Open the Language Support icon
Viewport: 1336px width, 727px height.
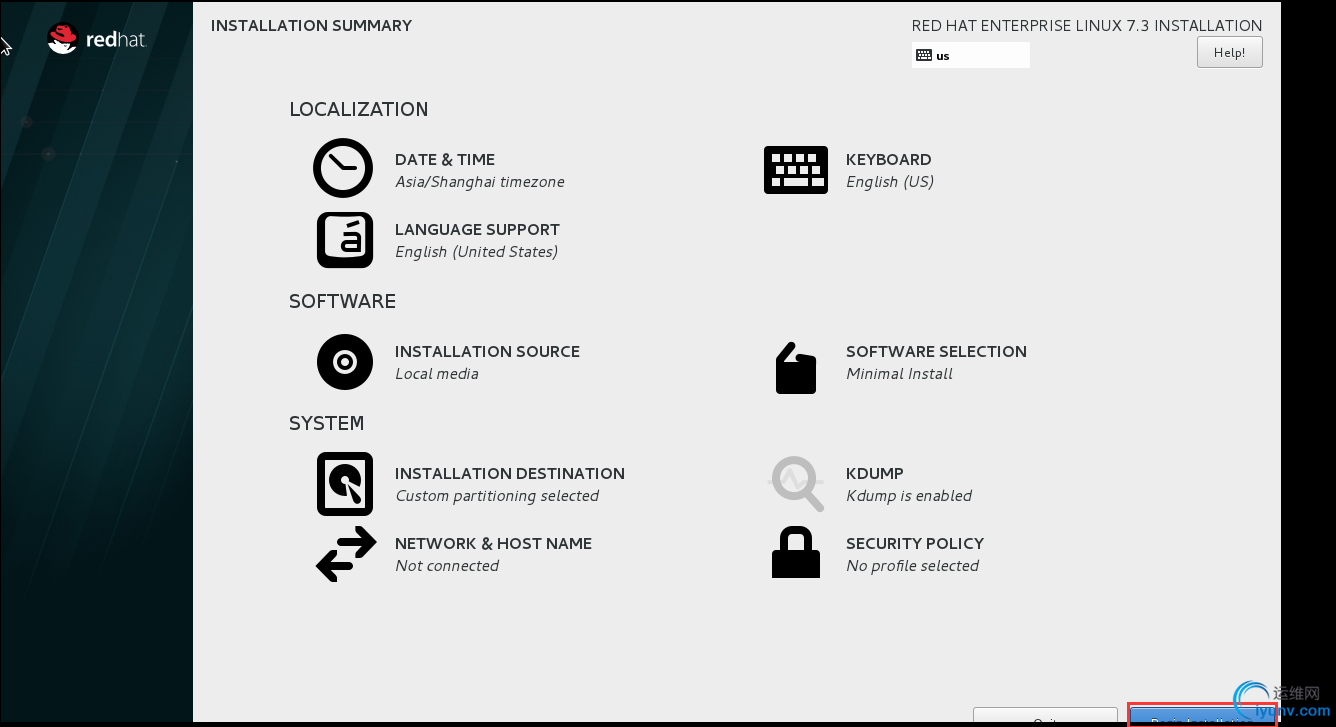pos(345,240)
